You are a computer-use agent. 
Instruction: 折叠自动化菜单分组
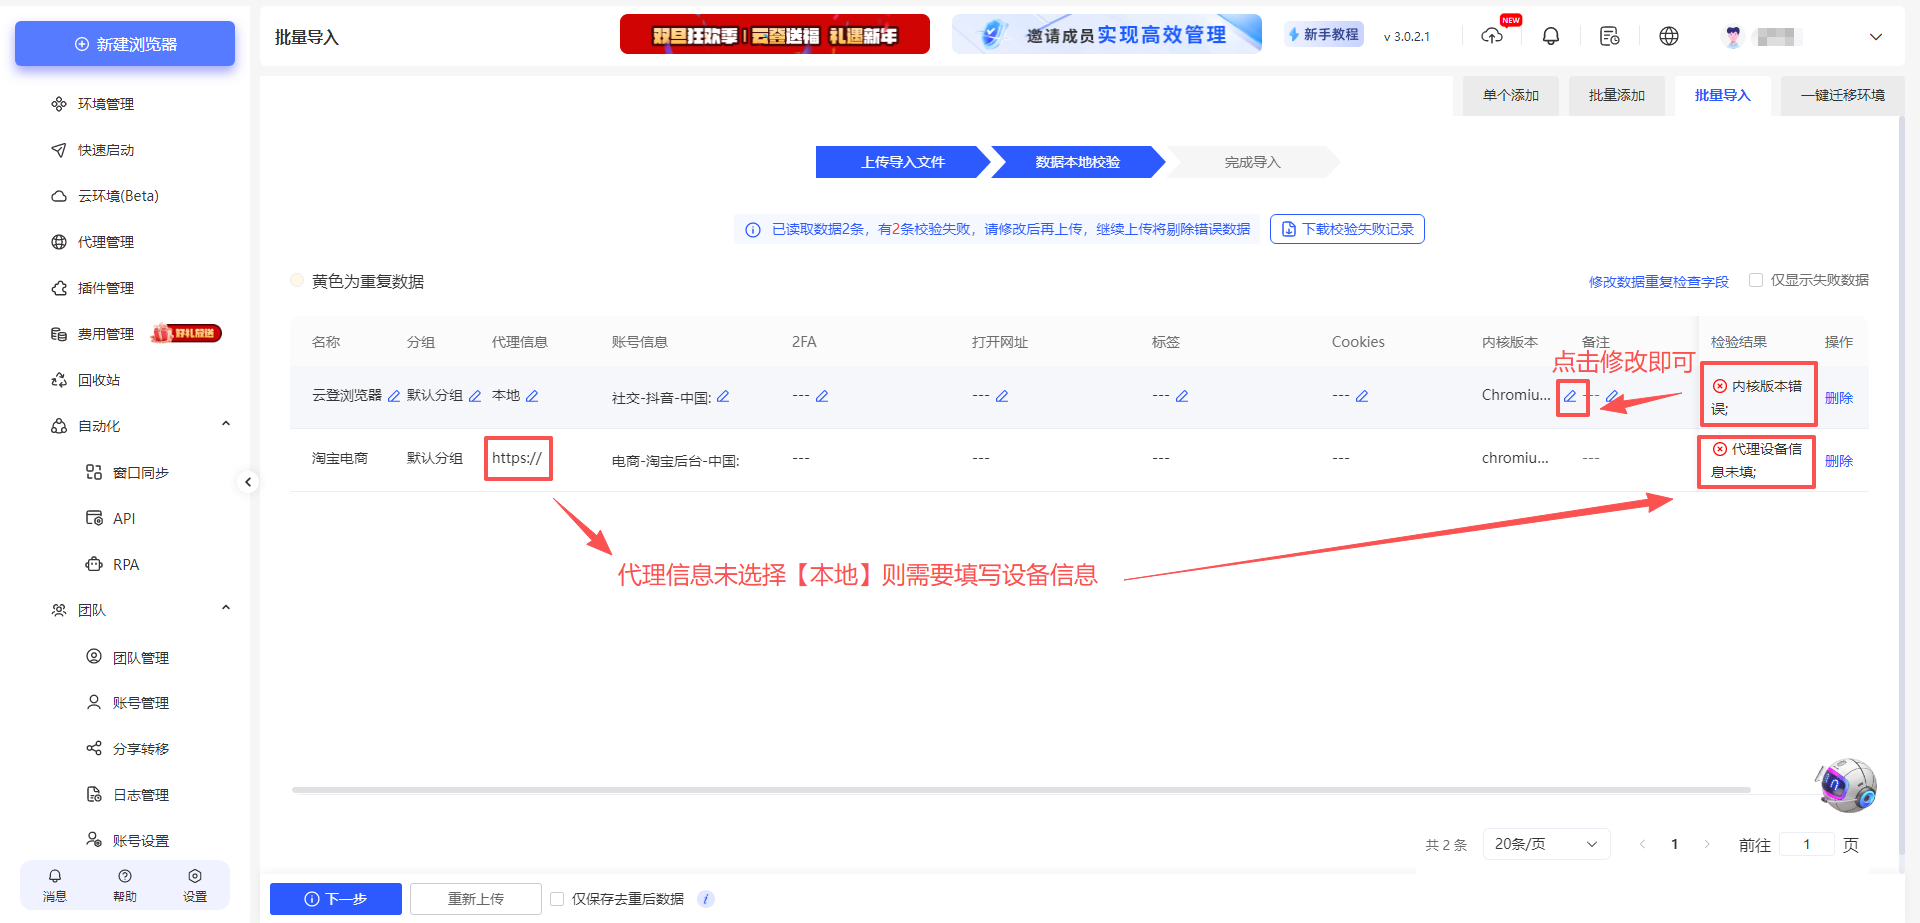(x=226, y=424)
